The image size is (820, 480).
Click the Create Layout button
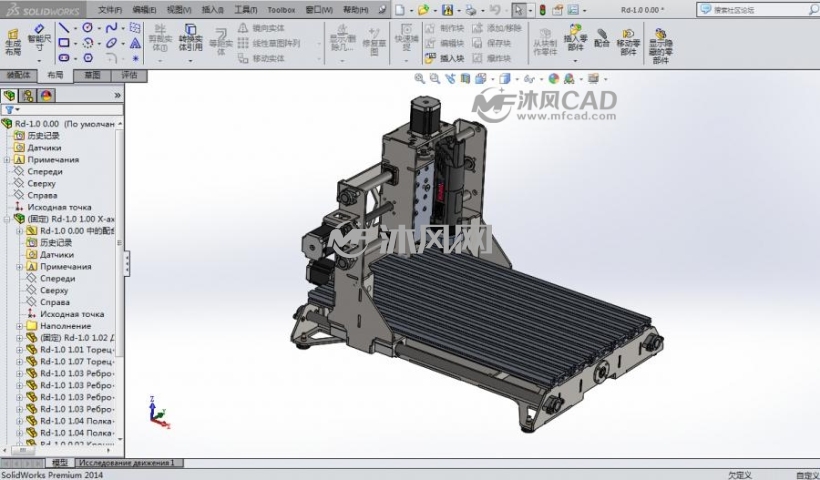pyautogui.click(x=13, y=42)
